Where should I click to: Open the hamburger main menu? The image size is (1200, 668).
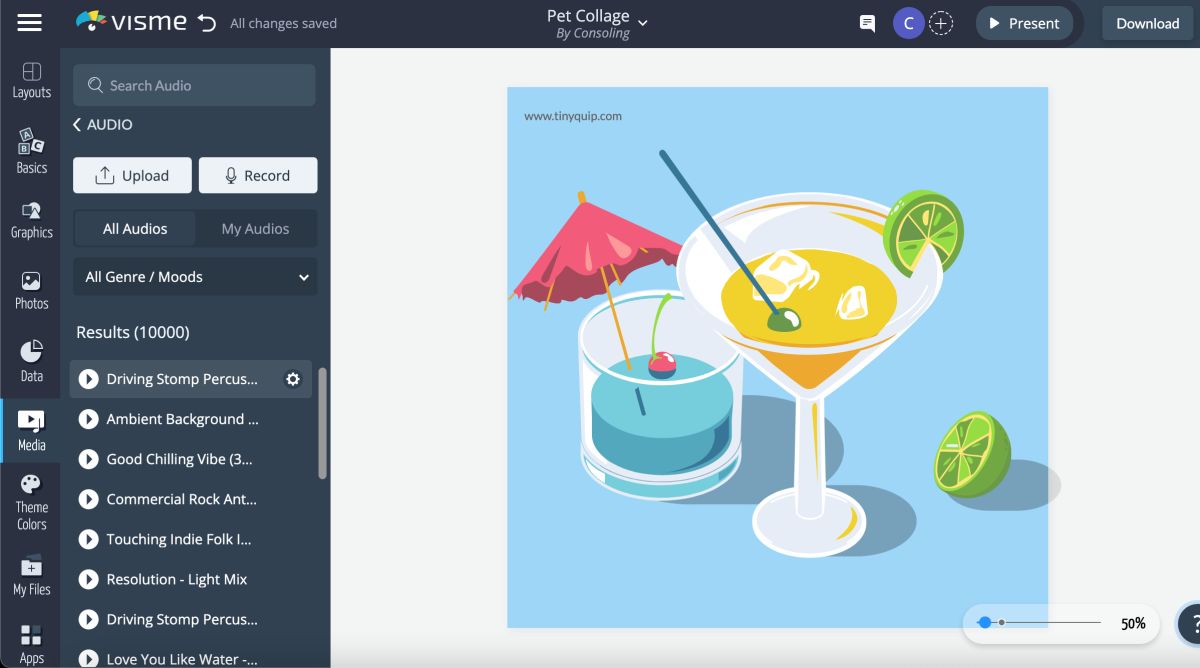click(x=30, y=23)
